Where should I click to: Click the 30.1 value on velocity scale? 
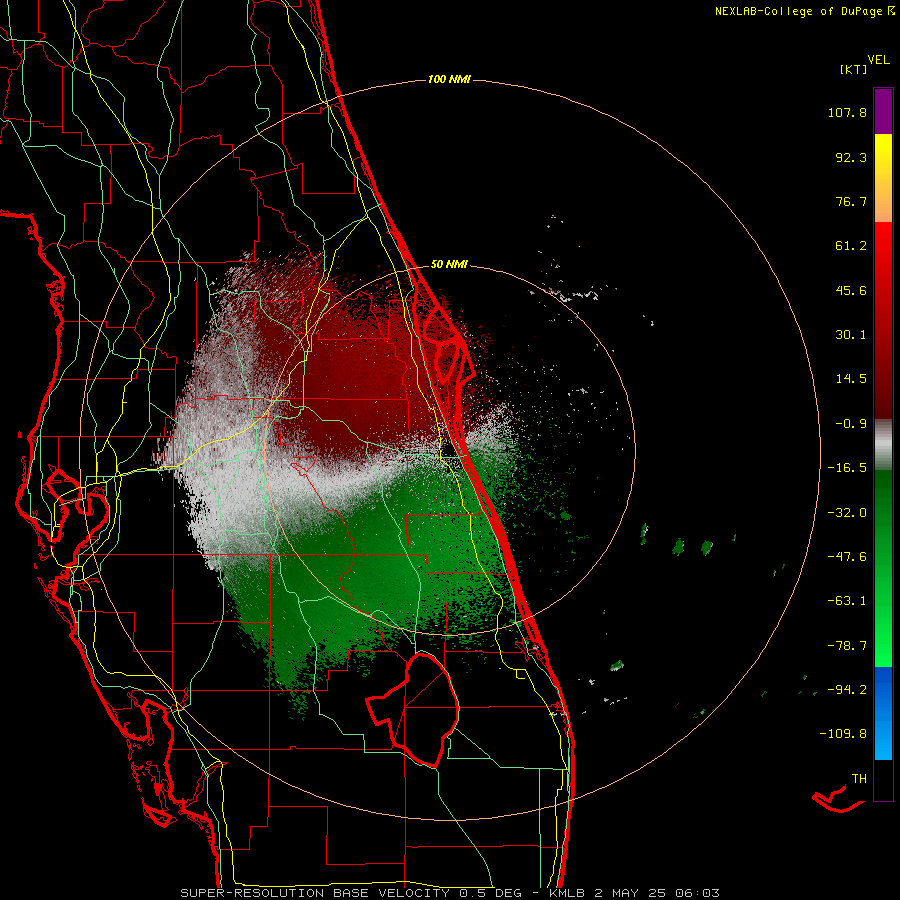click(x=851, y=335)
